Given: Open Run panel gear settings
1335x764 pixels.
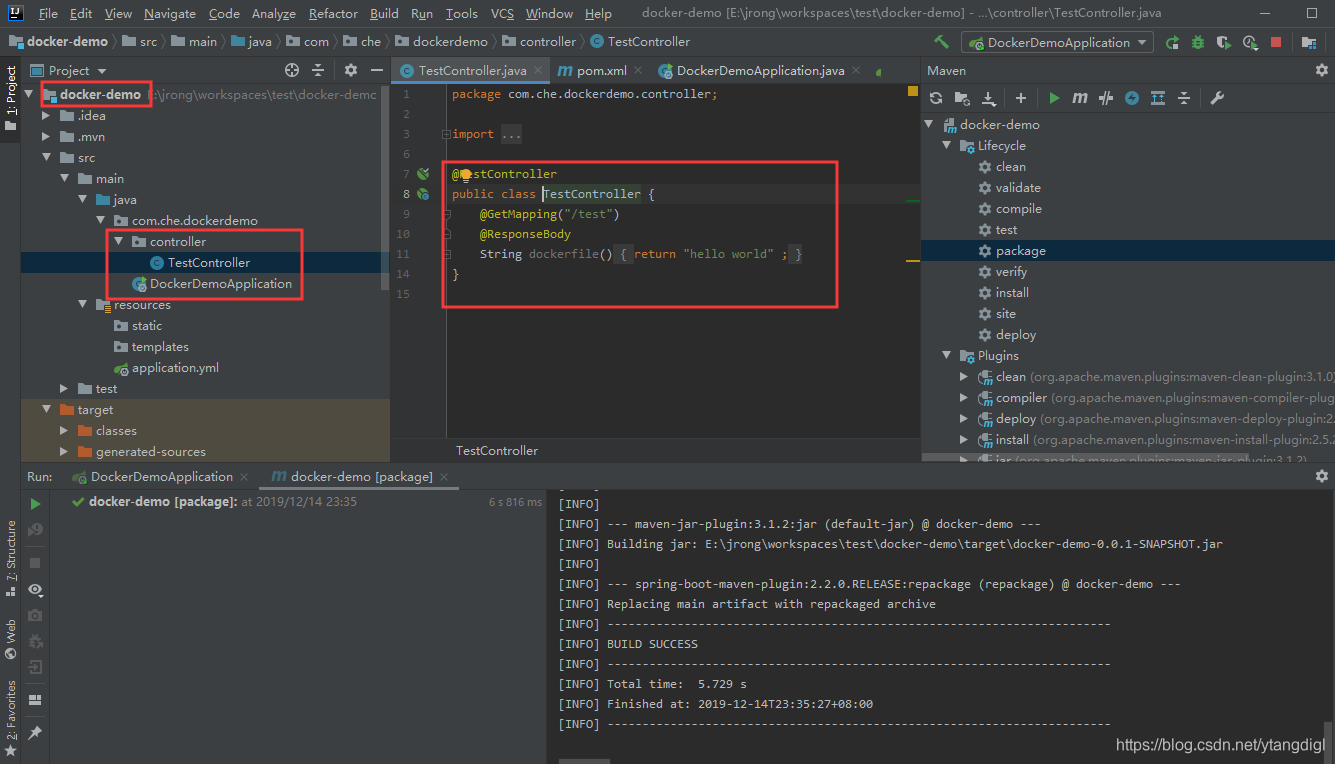Looking at the screenshot, I should 1321,477.
